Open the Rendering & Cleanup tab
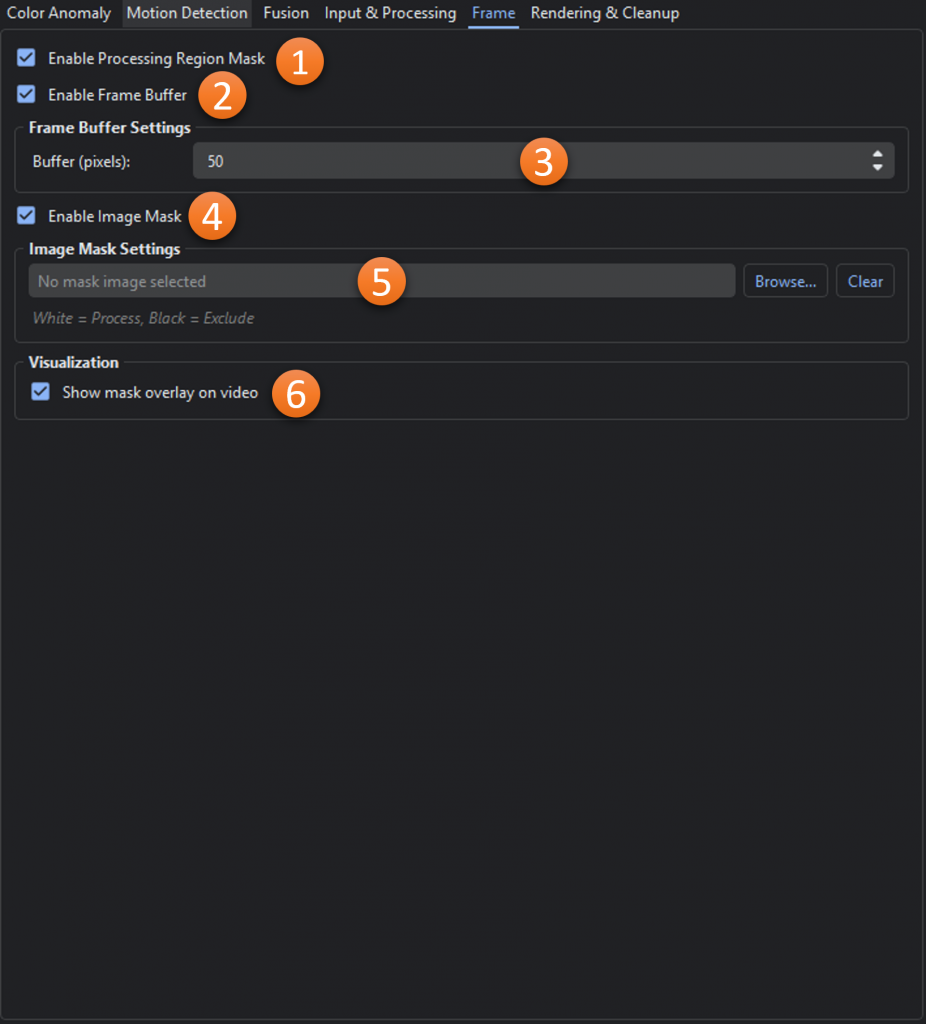The width and height of the screenshot is (926, 1024). click(605, 13)
